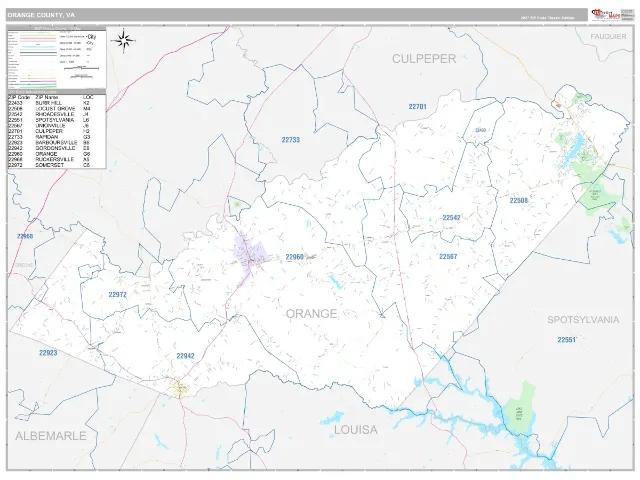Screen dimensions: 640x480
Task: Select ZIP label 22567 on the map
Action: point(448,256)
